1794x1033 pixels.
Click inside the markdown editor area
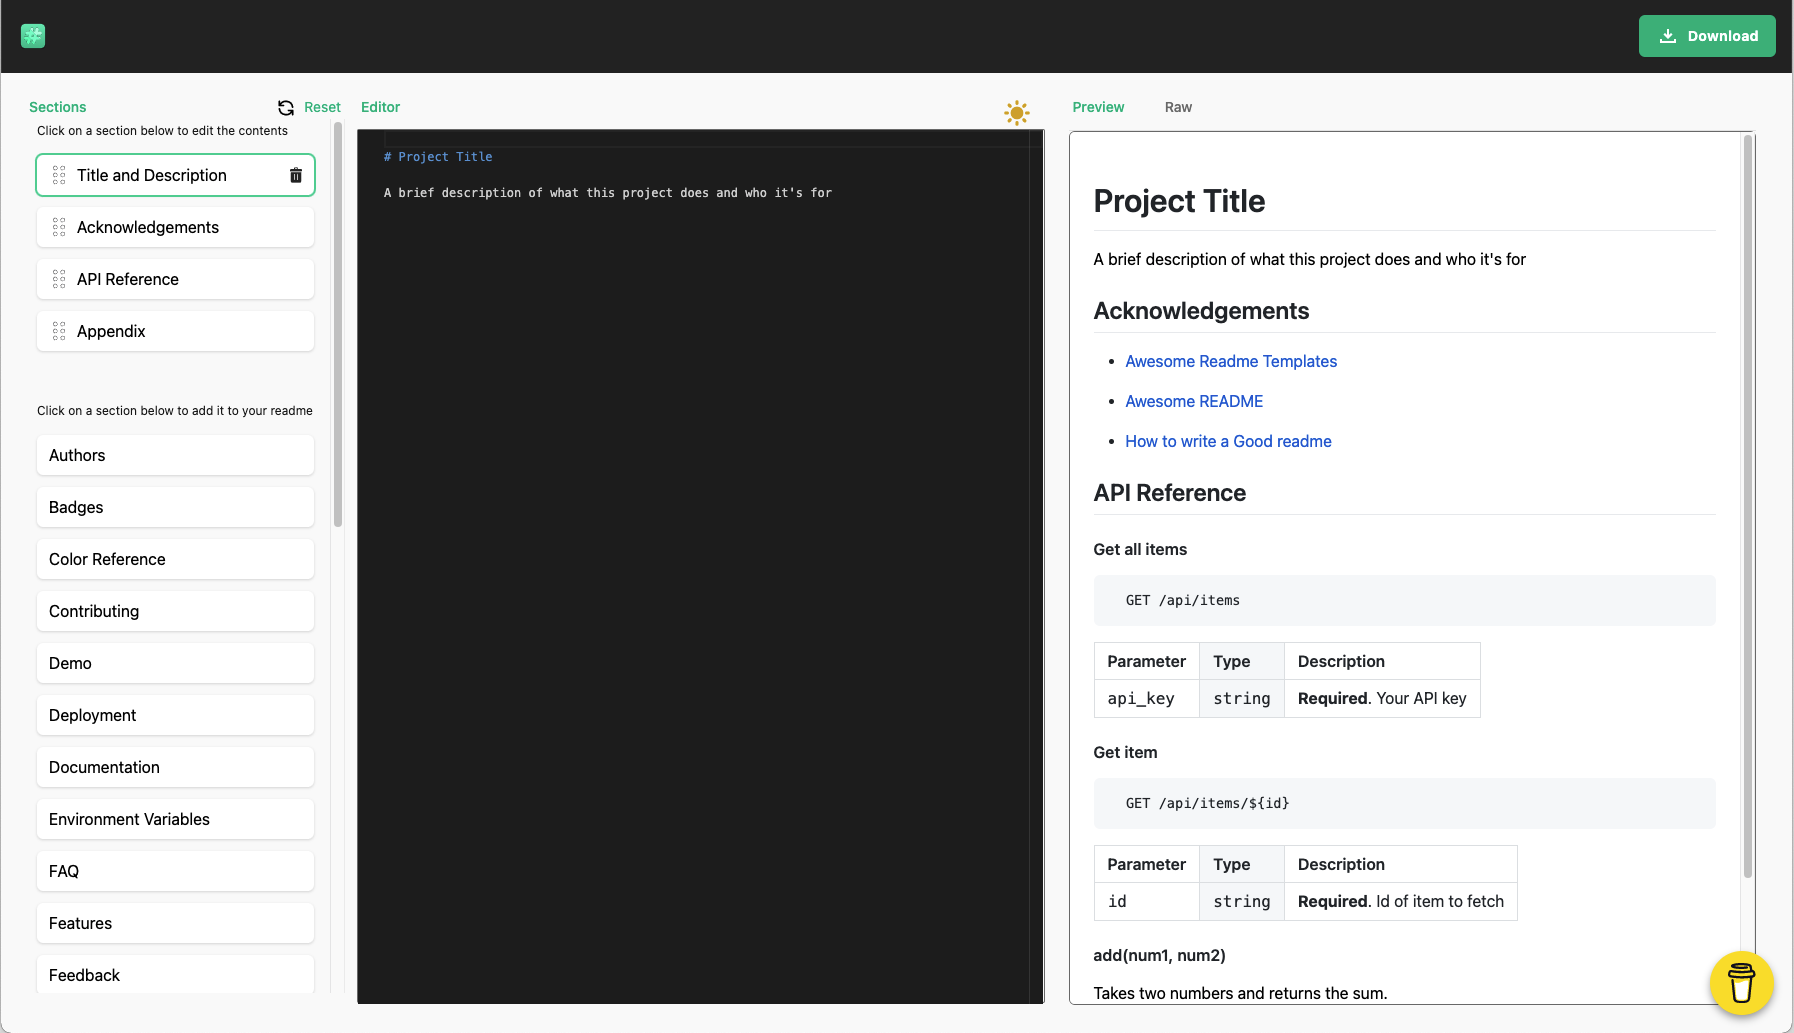pyautogui.click(x=700, y=500)
